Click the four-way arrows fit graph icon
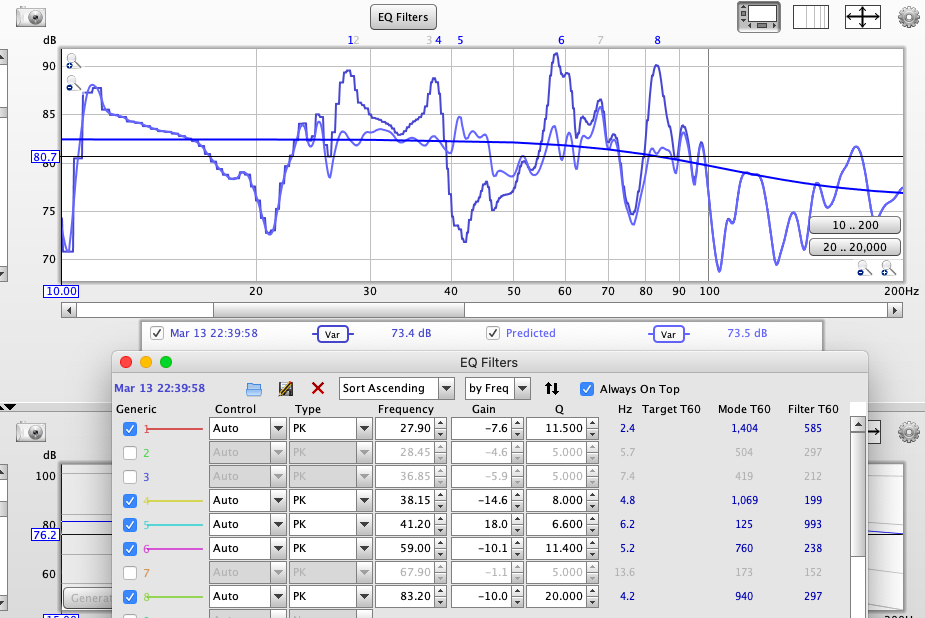This screenshot has width=925, height=618. click(x=862, y=17)
